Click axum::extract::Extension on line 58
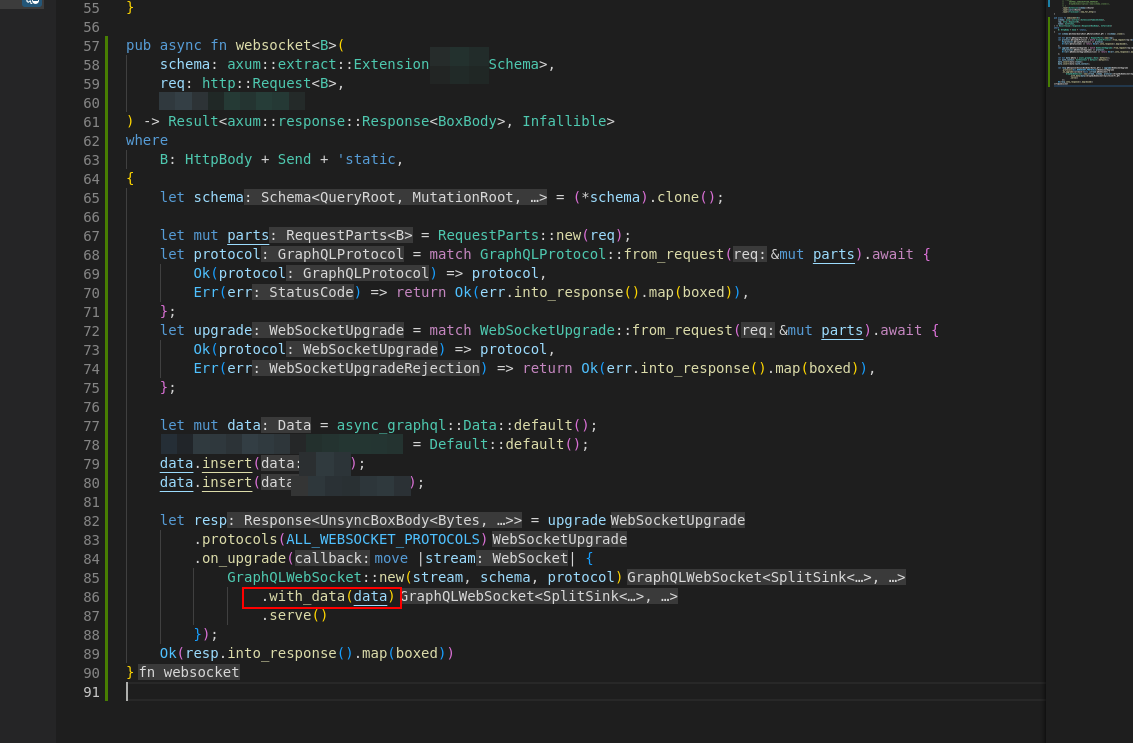 tap(328, 64)
